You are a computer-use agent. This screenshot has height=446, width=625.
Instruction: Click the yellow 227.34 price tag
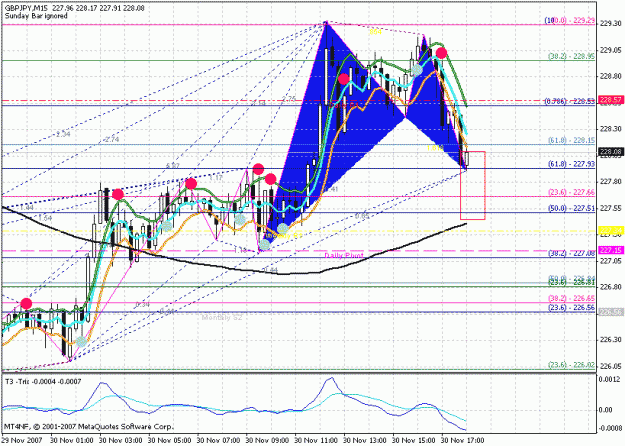tap(609, 230)
